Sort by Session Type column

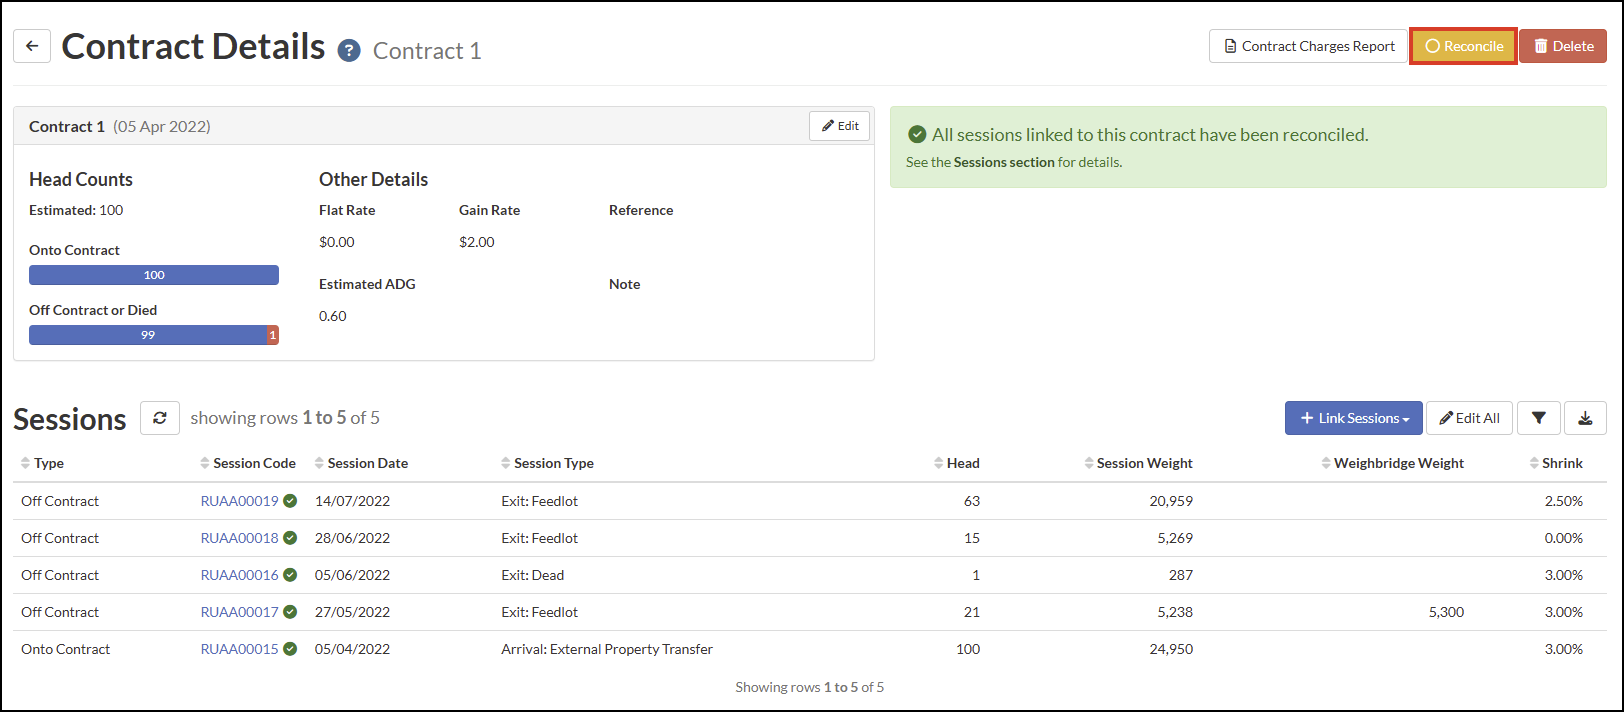pyautogui.click(x=547, y=463)
